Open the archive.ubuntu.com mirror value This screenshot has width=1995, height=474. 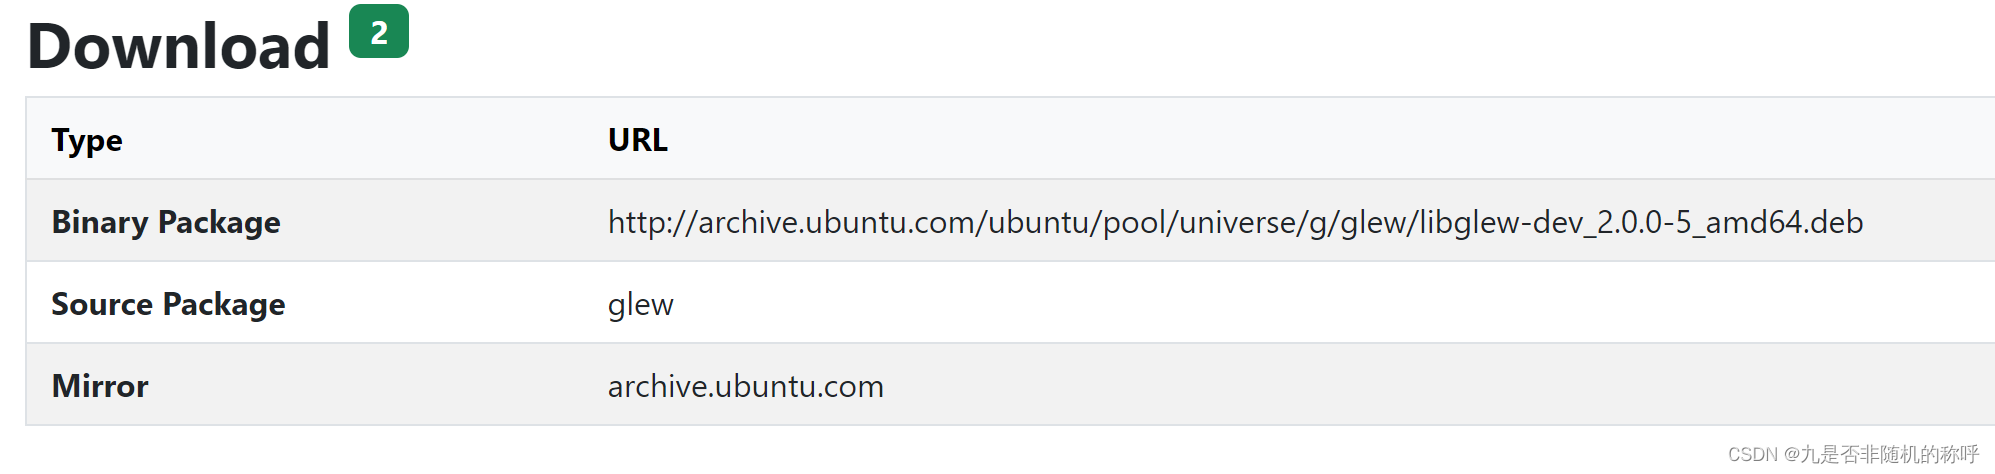click(x=746, y=386)
